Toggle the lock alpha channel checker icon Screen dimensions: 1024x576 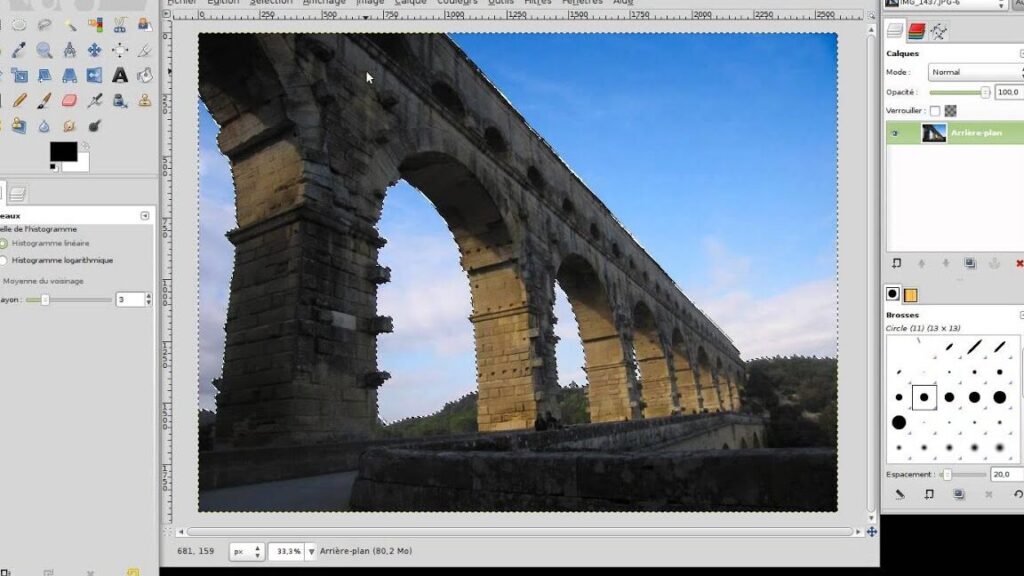click(x=950, y=111)
